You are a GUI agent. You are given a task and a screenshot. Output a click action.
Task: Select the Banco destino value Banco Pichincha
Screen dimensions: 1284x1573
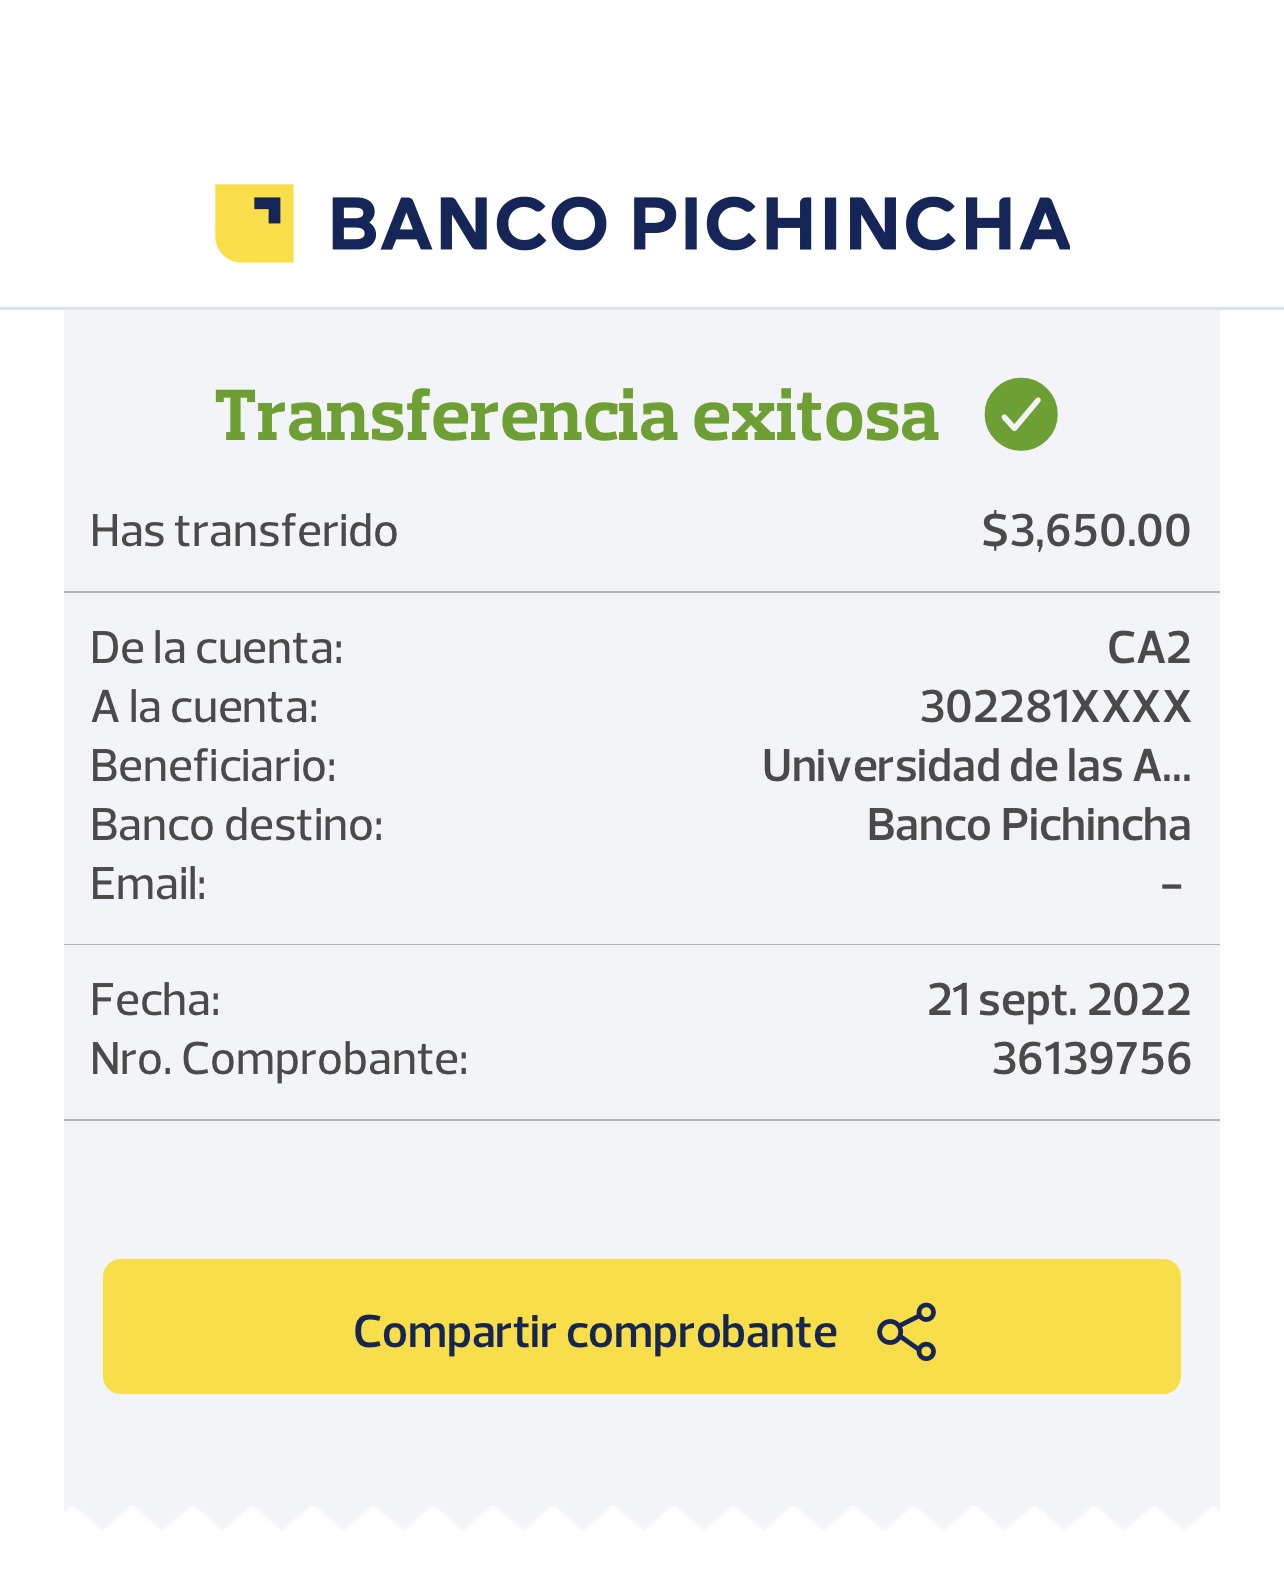coord(1028,825)
